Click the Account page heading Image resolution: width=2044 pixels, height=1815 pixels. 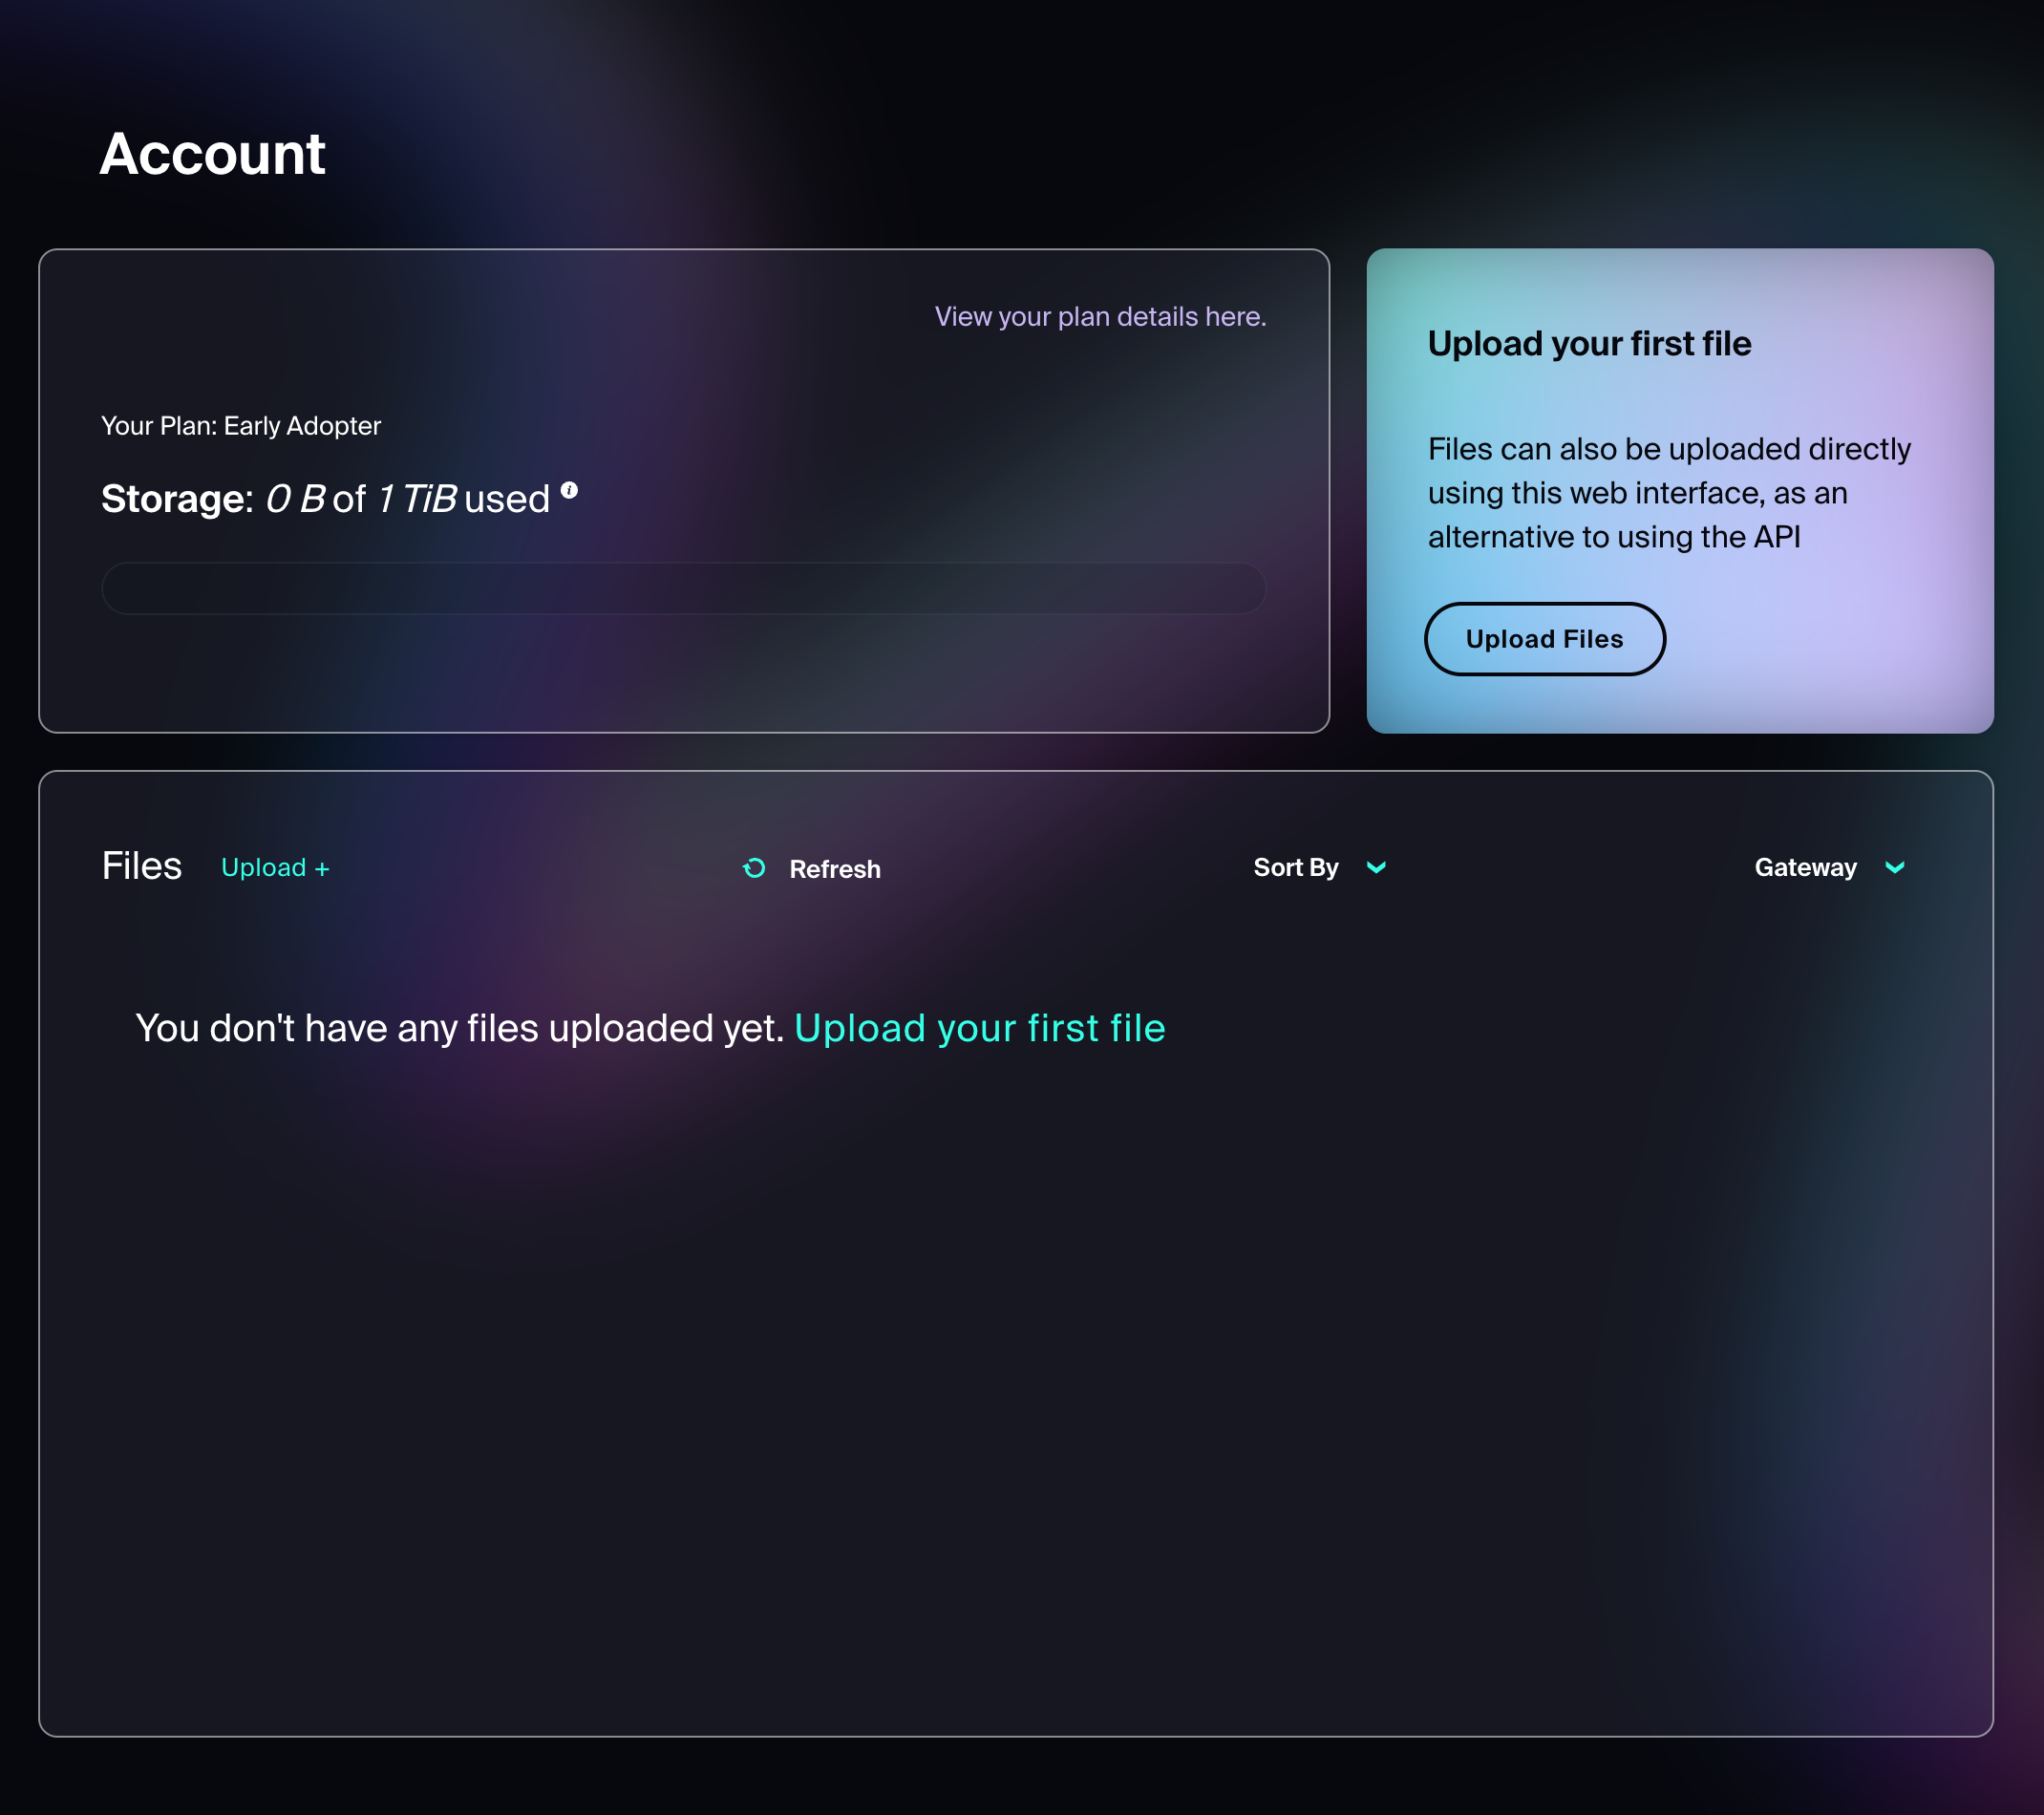click(212, 154)
